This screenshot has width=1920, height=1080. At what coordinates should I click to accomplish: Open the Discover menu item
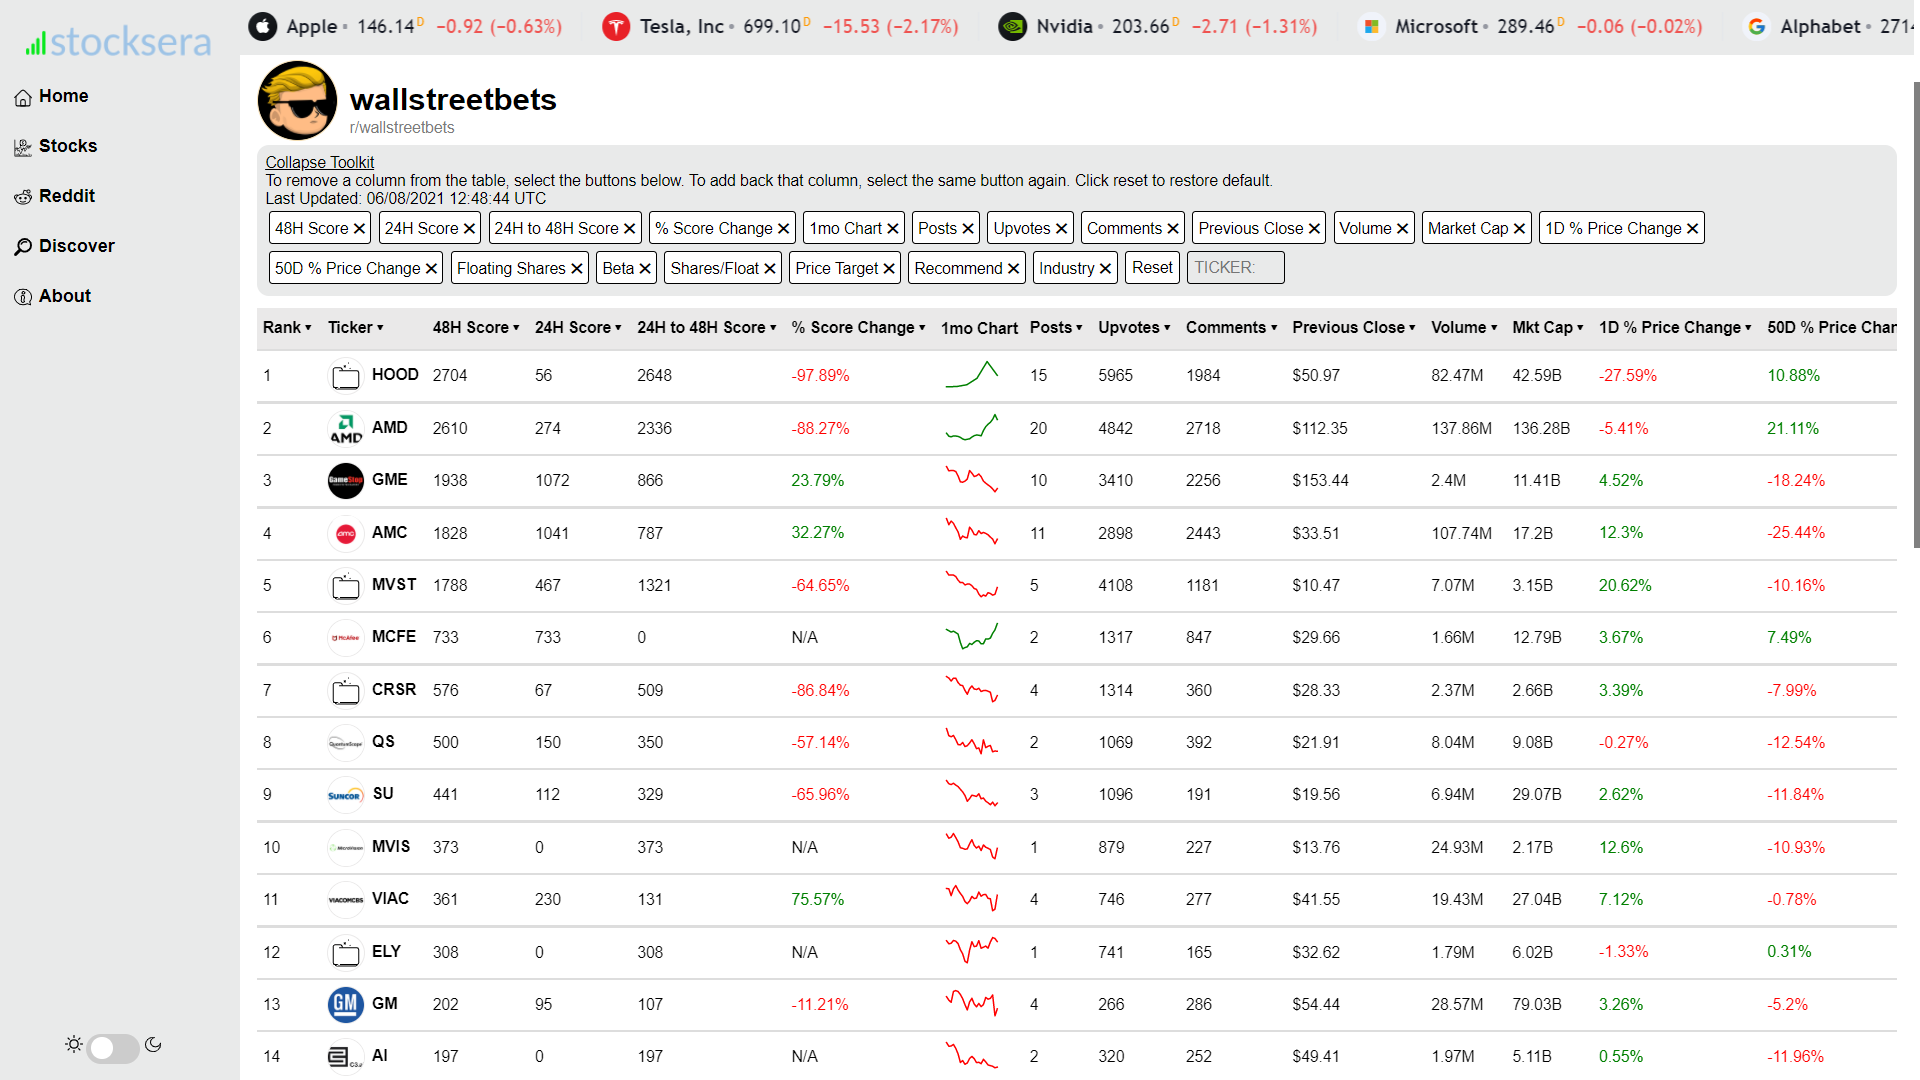(x=76, y=246)
